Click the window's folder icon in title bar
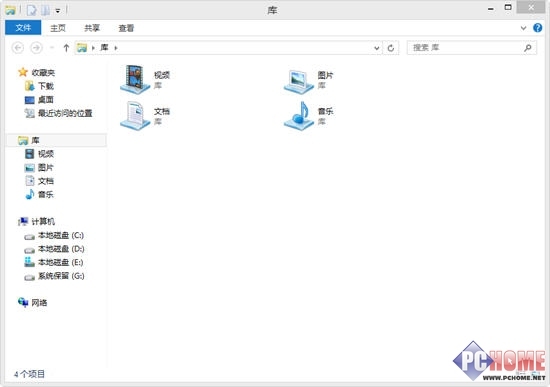550x387 pixels. point(10,10)
